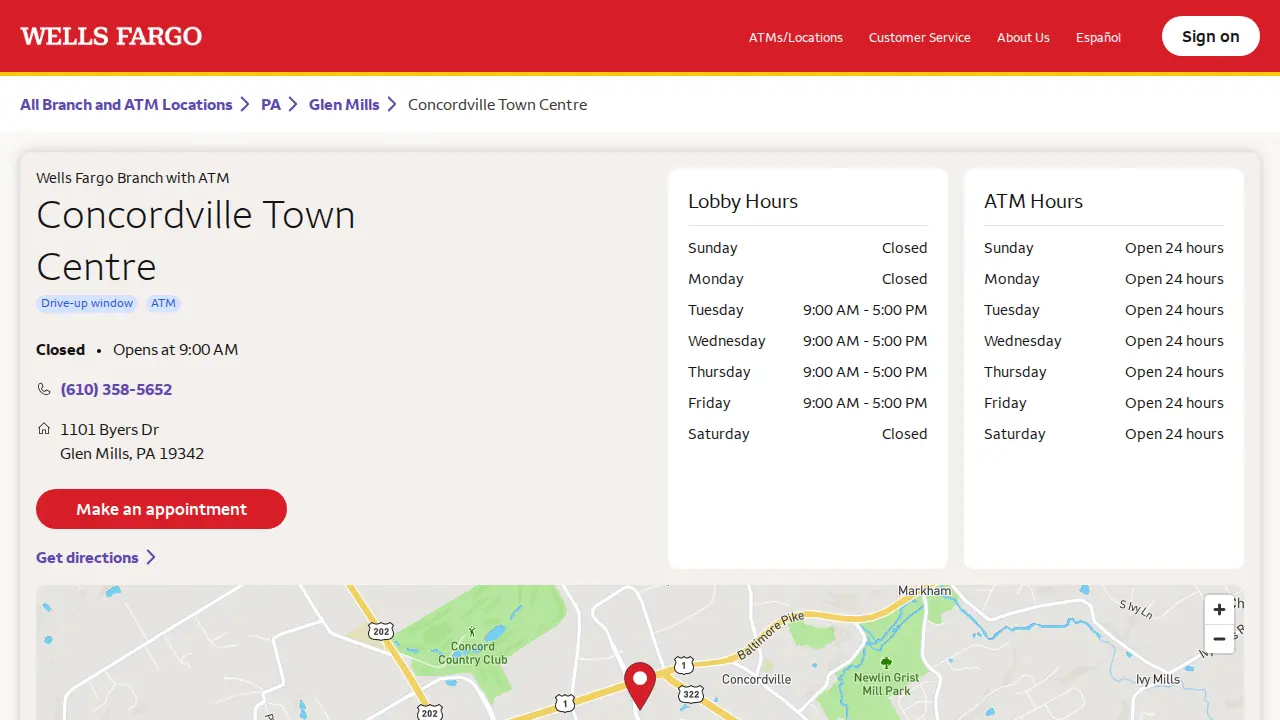
Task: Zoom in on the map
Action: pos(1219,609)
